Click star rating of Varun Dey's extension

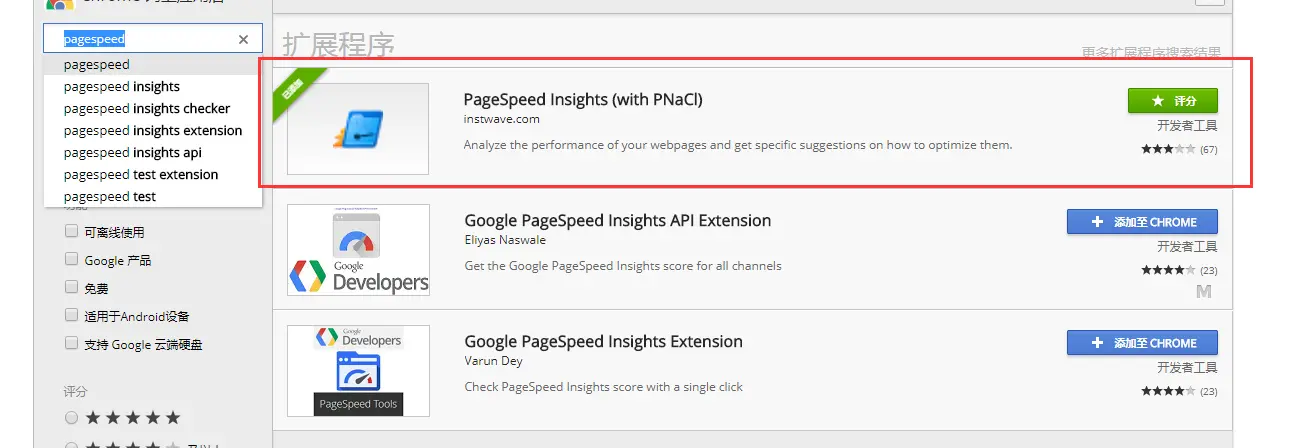coord(1168,391)
